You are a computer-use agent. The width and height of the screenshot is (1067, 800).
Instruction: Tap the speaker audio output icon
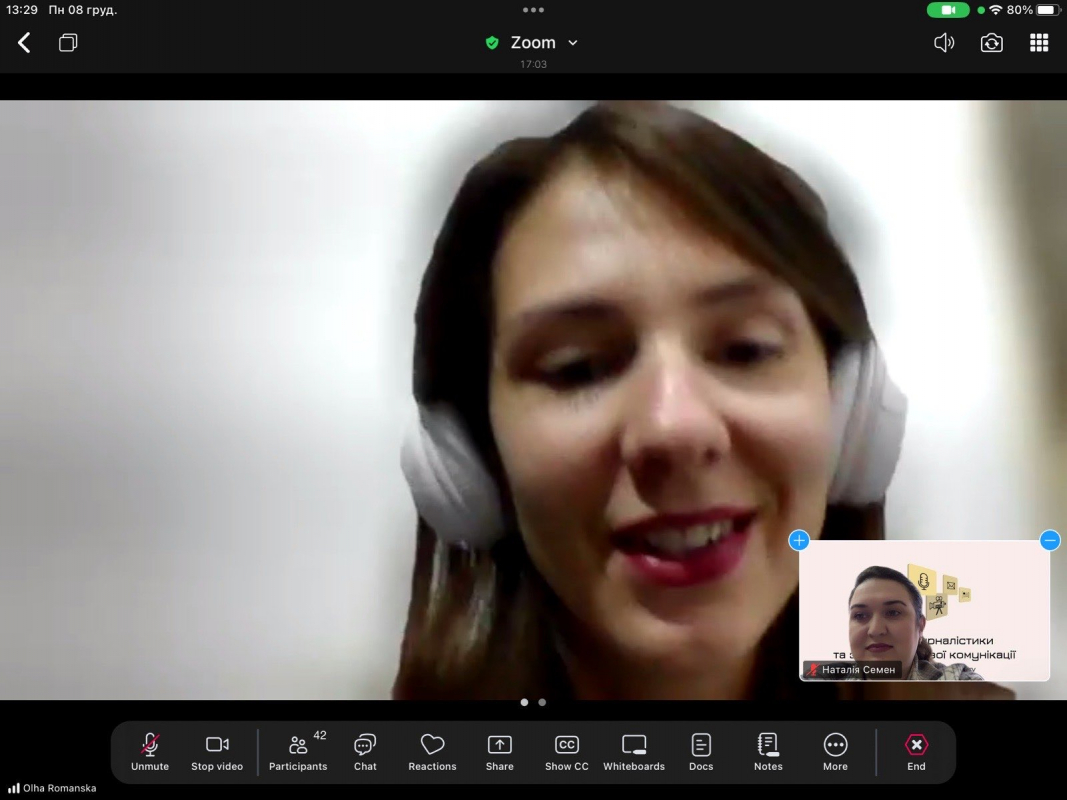click(x=943, y=42)
